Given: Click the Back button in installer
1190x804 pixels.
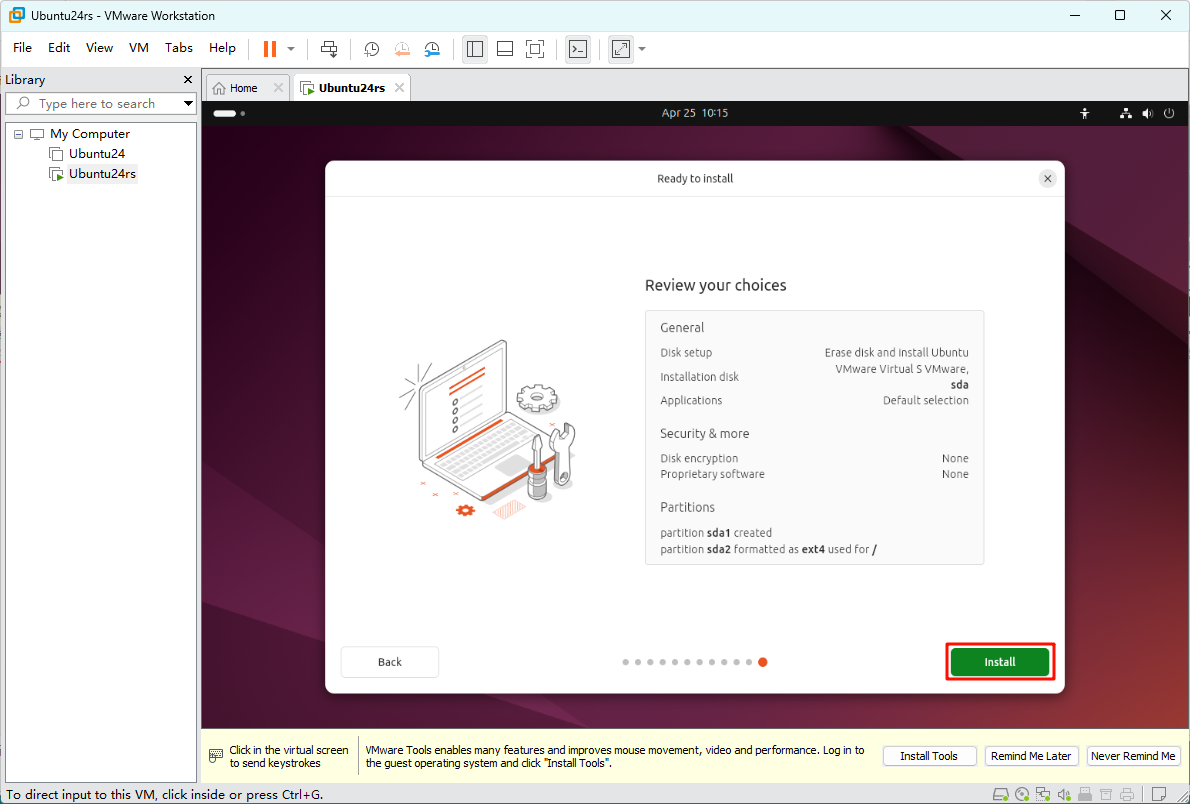Looking at the screenshot, I should [x=389, y=662].
